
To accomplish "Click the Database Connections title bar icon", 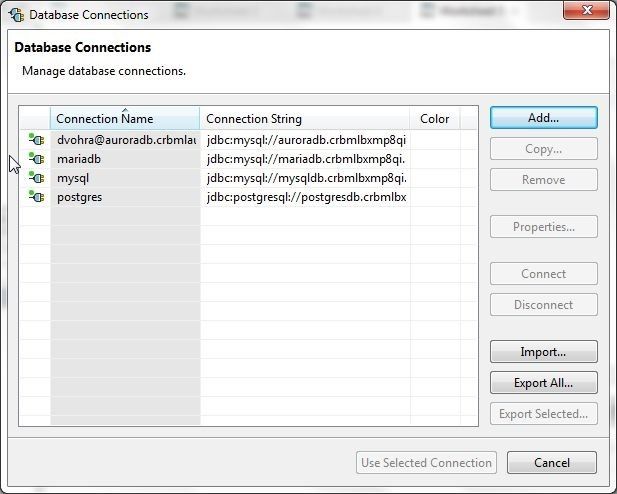I will coord(16,15).
